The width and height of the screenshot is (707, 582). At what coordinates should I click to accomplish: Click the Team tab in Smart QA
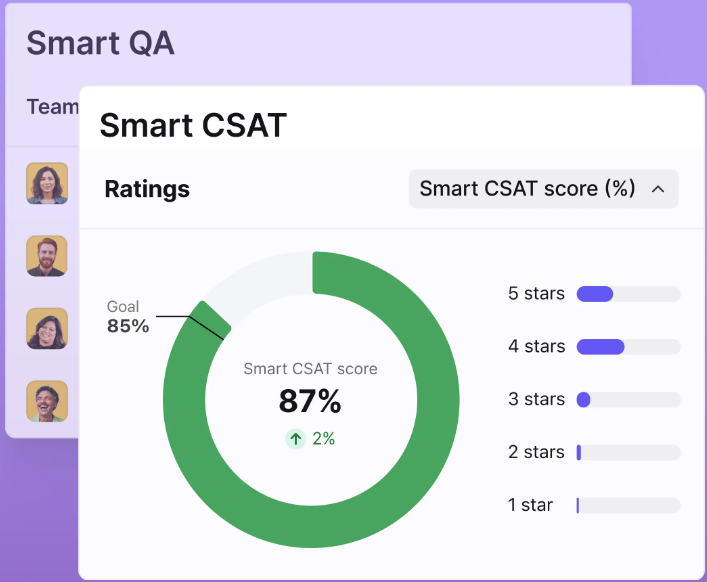[x=53, y=107]
